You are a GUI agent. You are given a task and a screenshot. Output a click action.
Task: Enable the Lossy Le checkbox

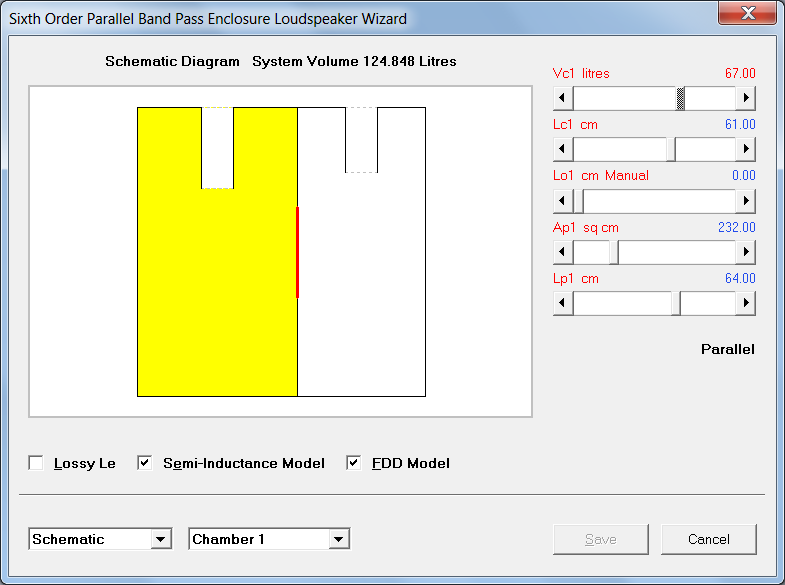point(36,463)
